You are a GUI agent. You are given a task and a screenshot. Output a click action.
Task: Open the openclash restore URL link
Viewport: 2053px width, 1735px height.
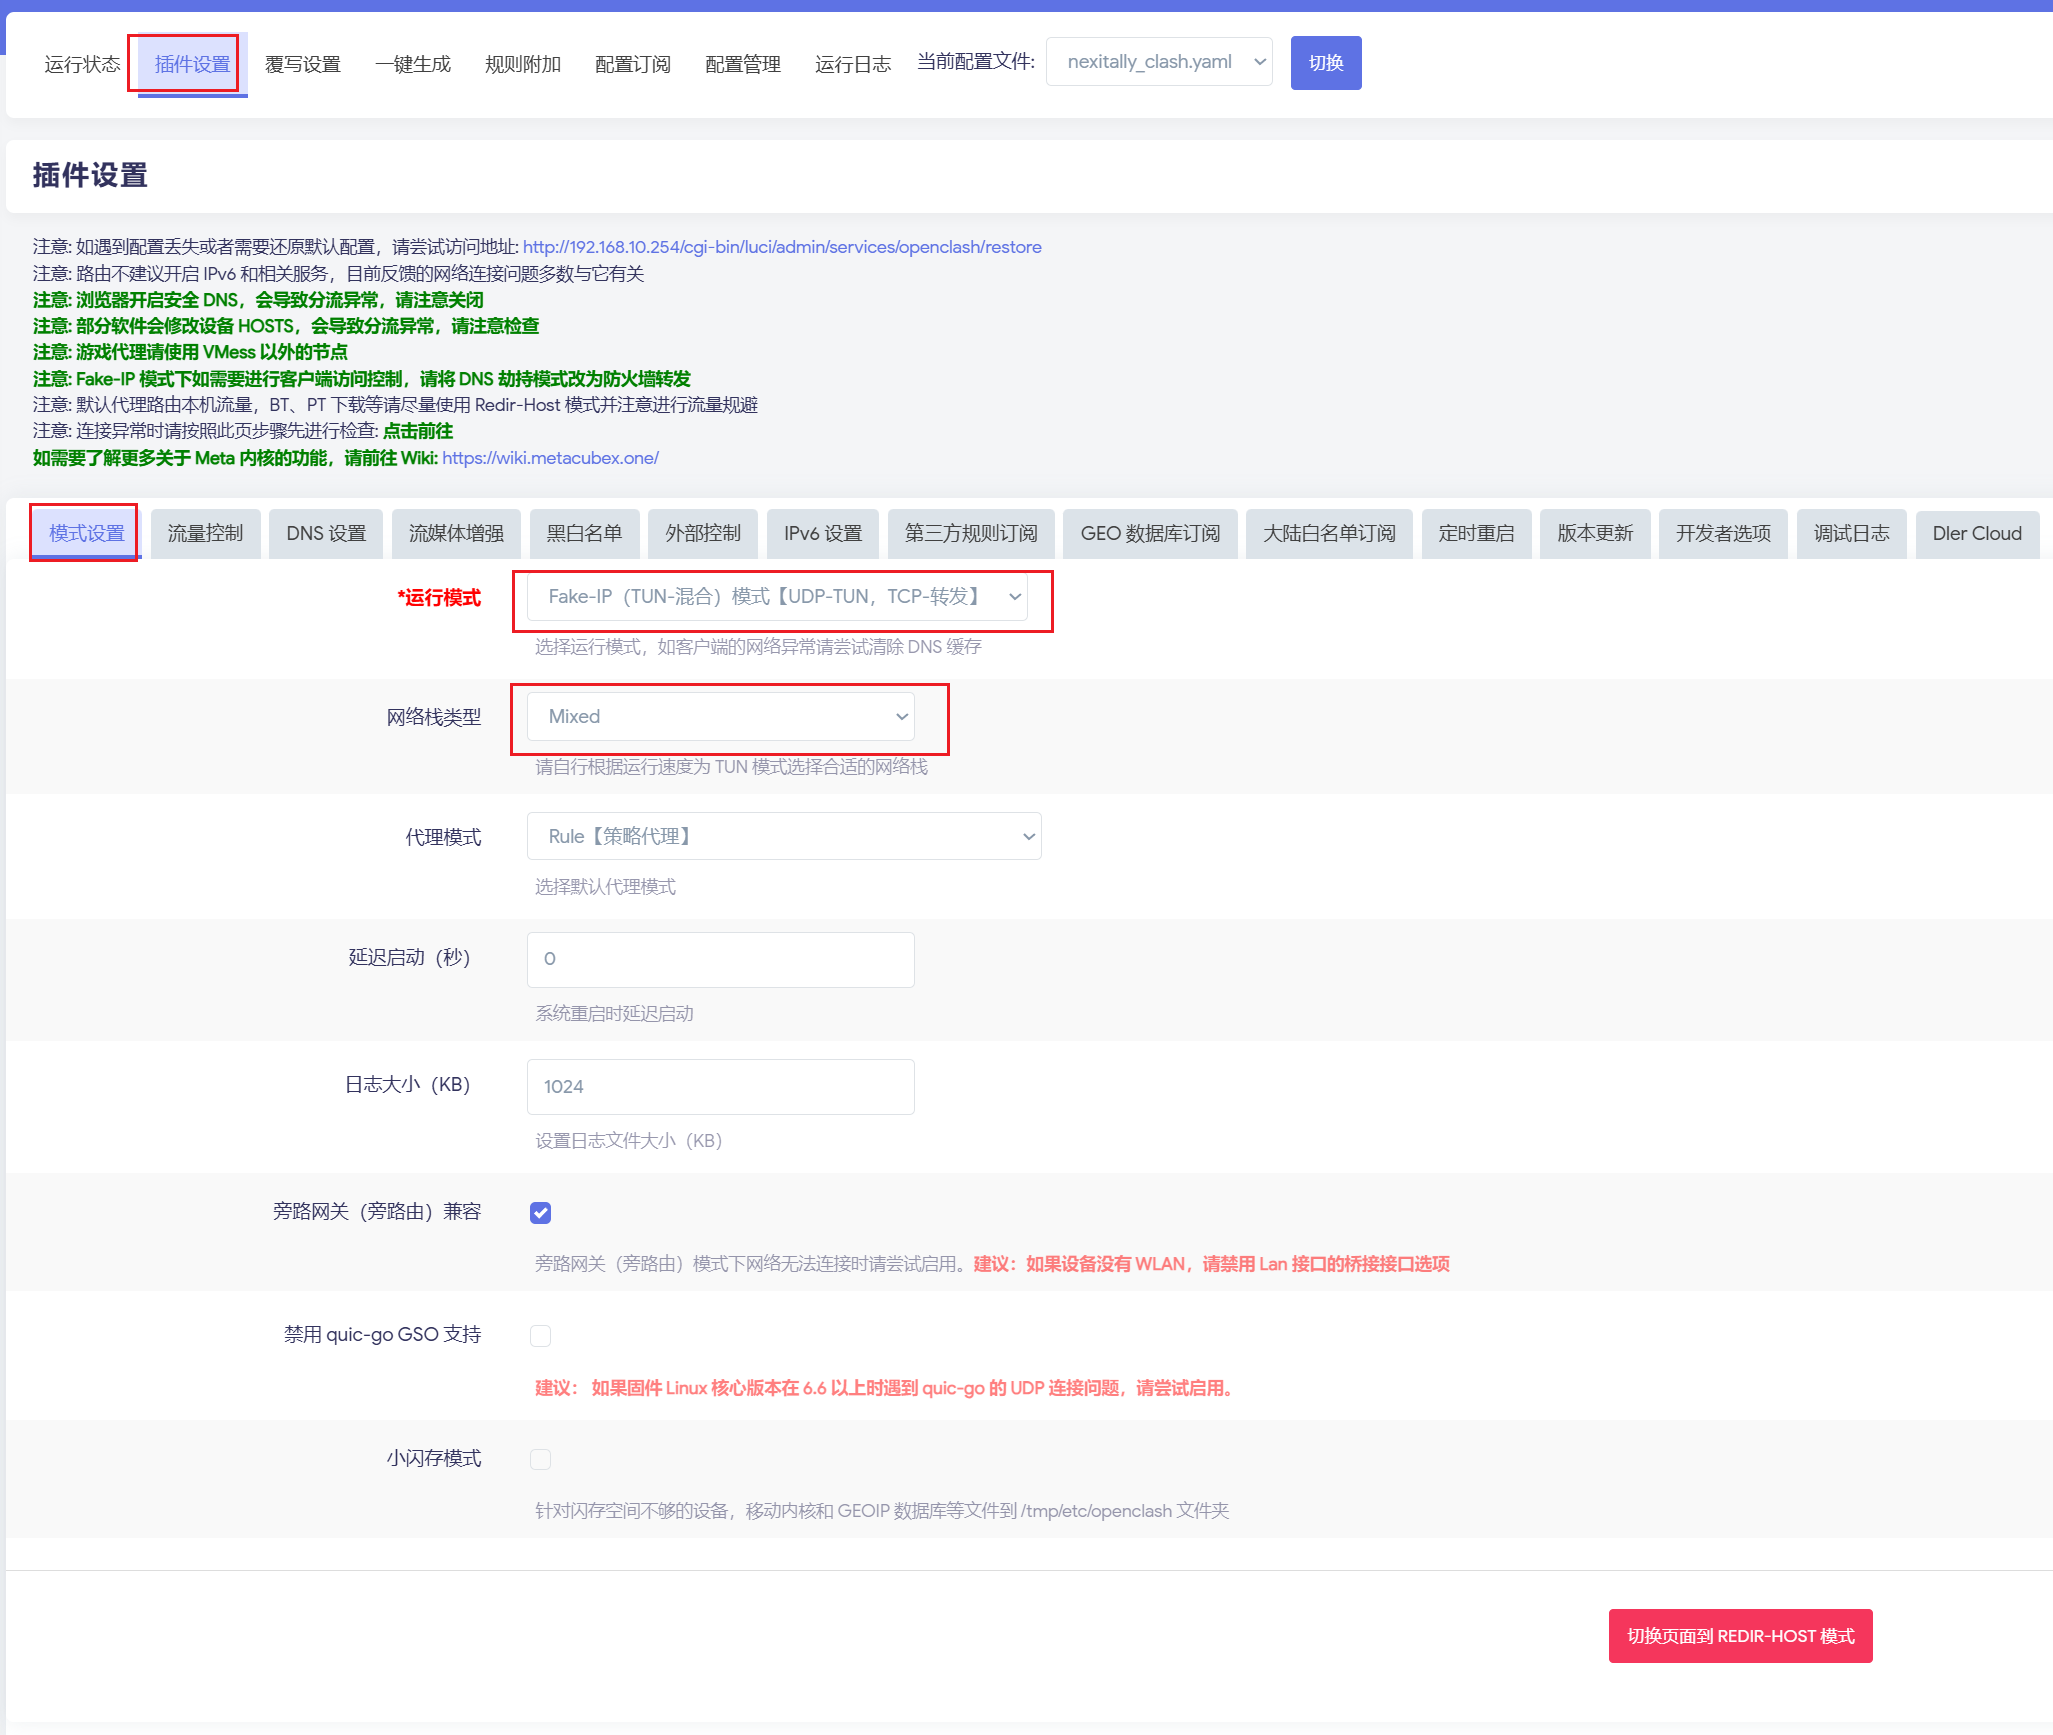pyautogui.click(x=781, y=247)
